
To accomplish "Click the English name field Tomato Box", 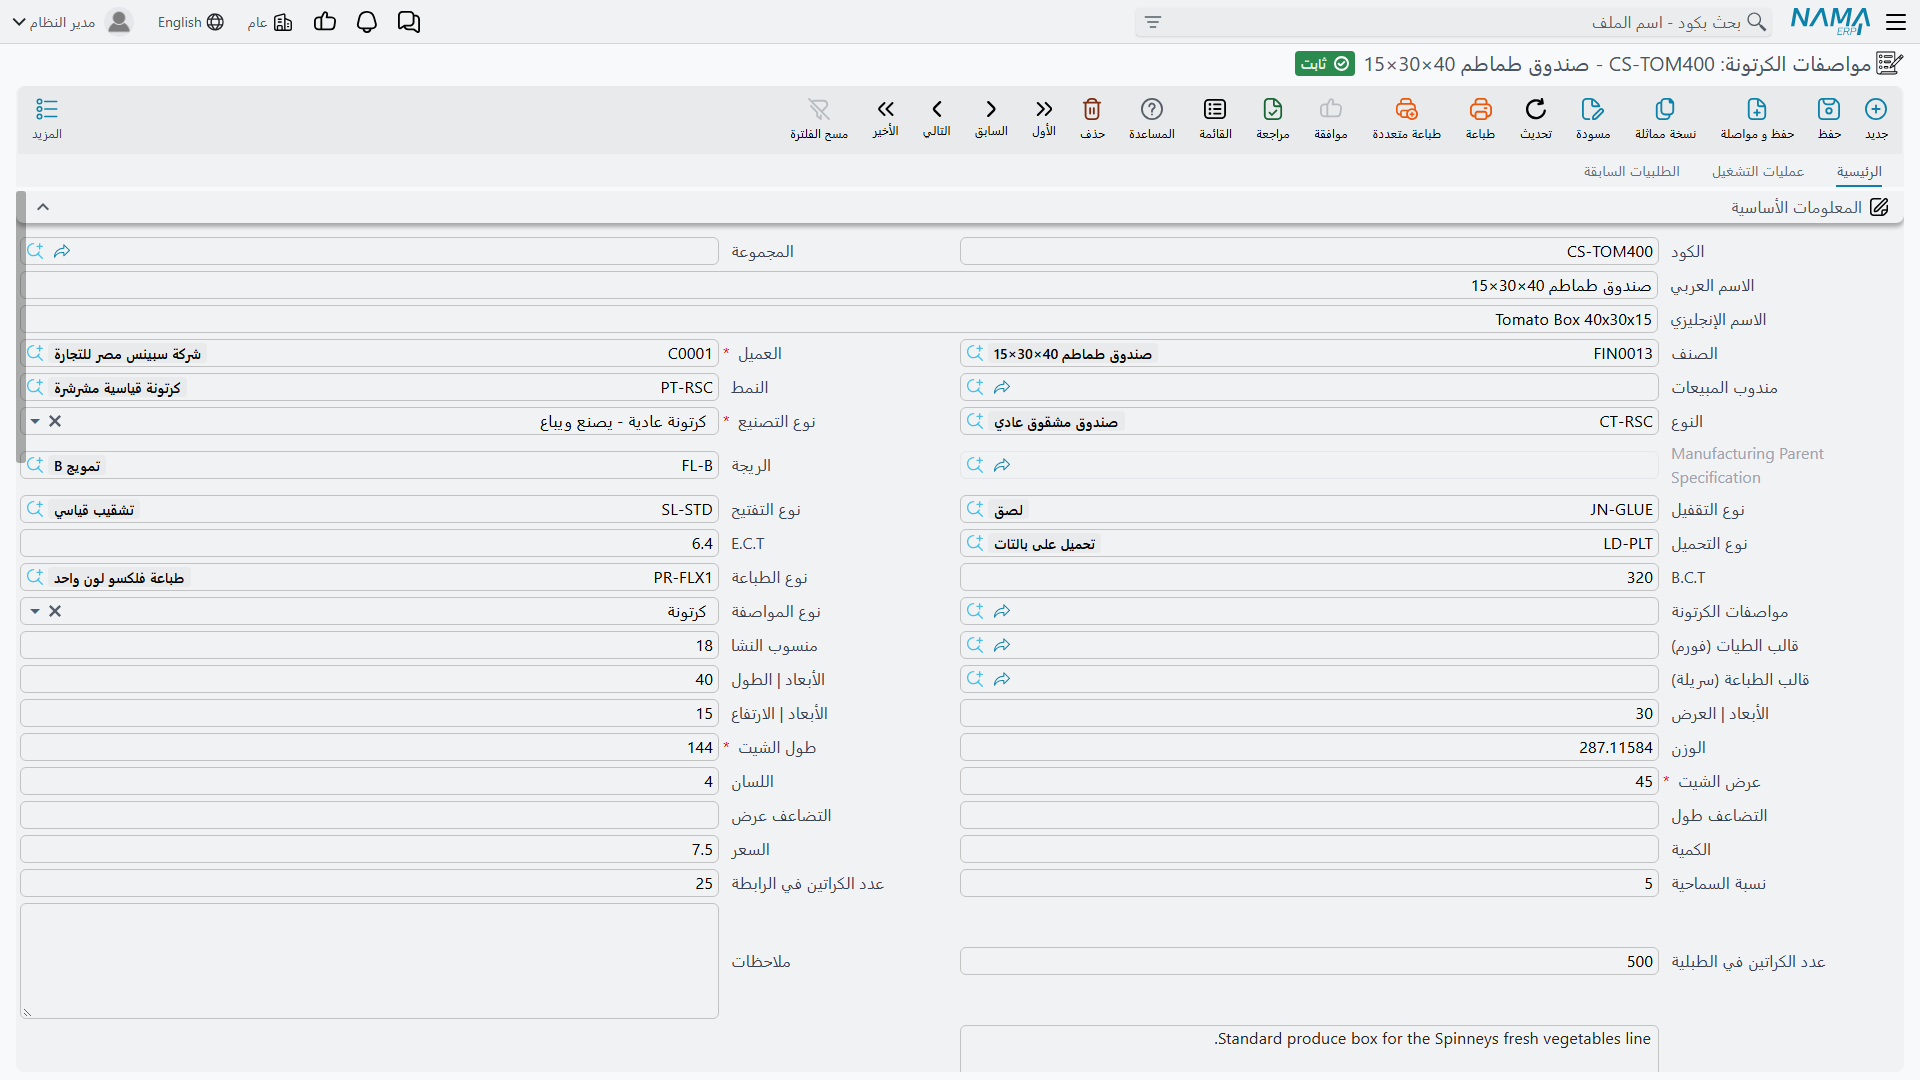I will tap(839, 319).
